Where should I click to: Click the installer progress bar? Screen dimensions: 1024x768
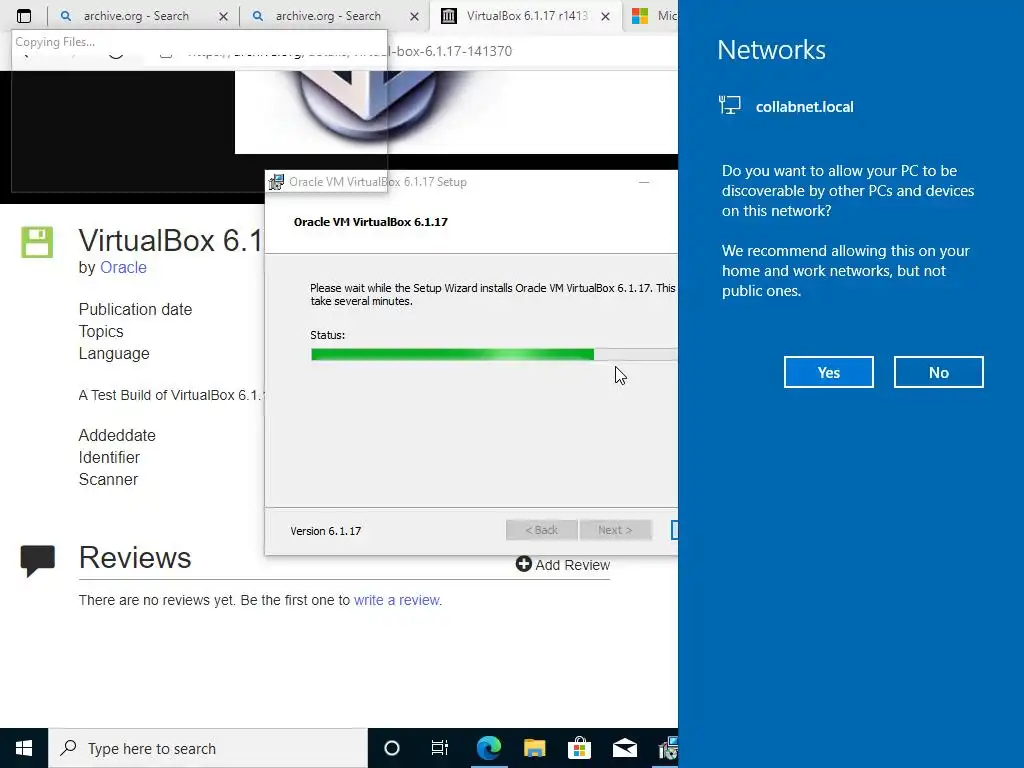(x=494, y=354)
